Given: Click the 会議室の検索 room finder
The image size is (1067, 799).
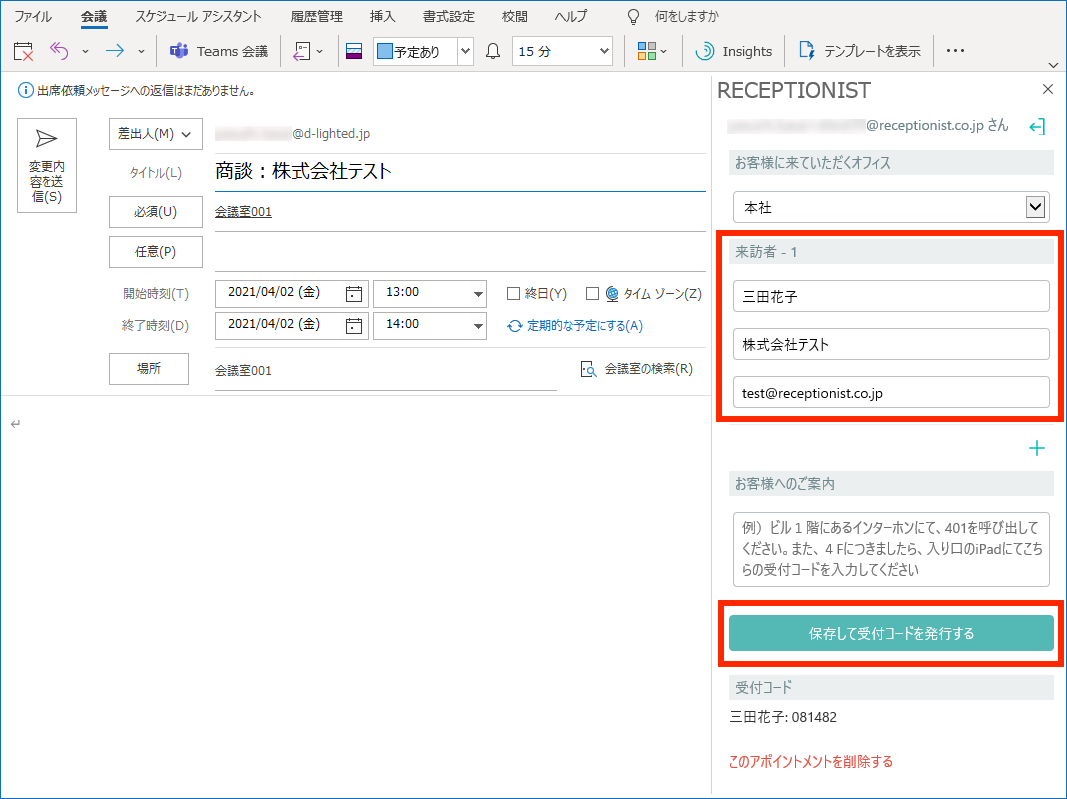Looking at the screenshot, I should point(636,369).
